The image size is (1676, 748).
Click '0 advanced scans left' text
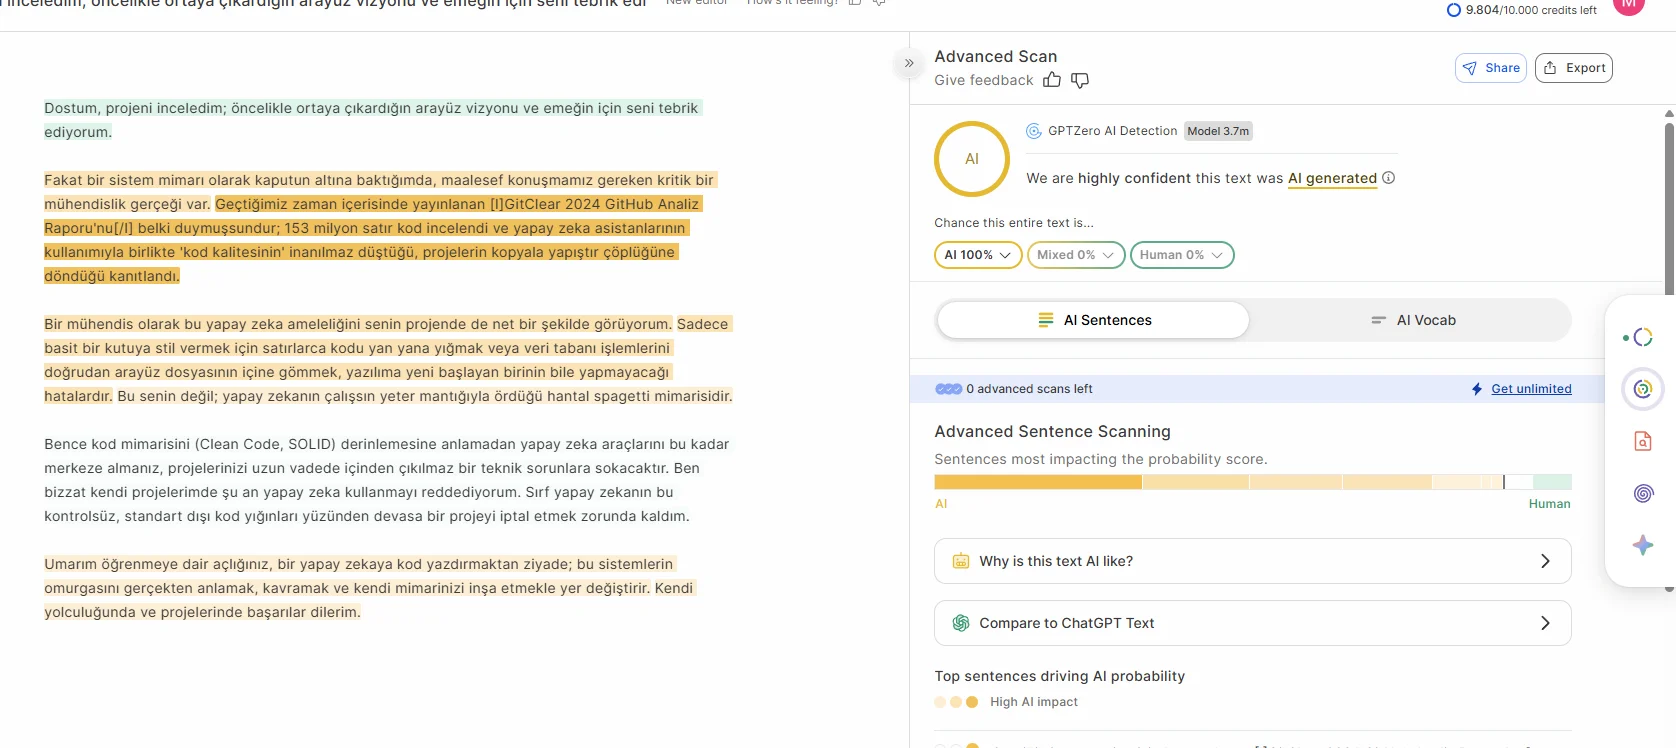click(1029, 389)
